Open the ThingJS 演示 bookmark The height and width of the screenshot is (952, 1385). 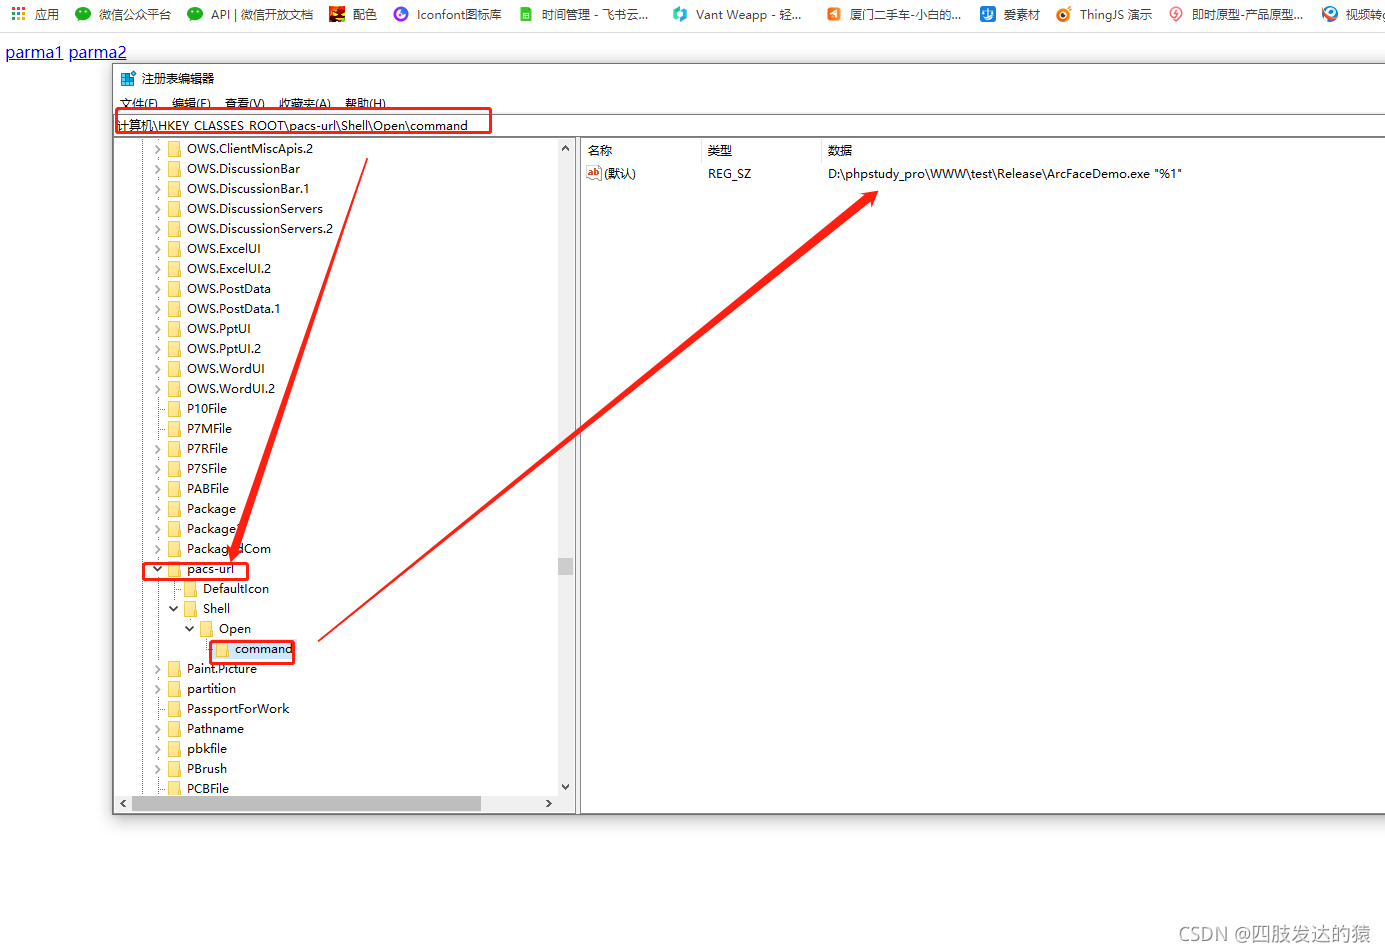pos(1104,14)
